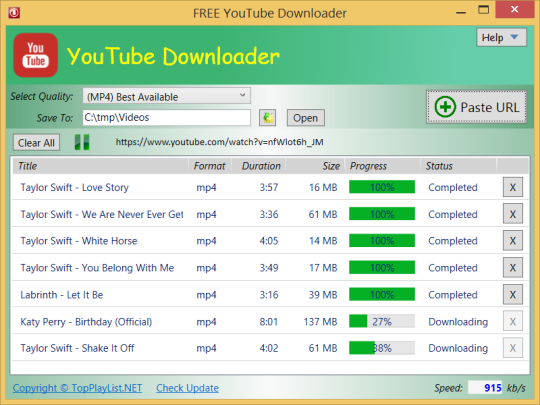Select Taylor Swift - Shake It Off title
Image resolution: width=540 pixels, height=405 pixels.
pyautogui.click(x=77, y=348)
